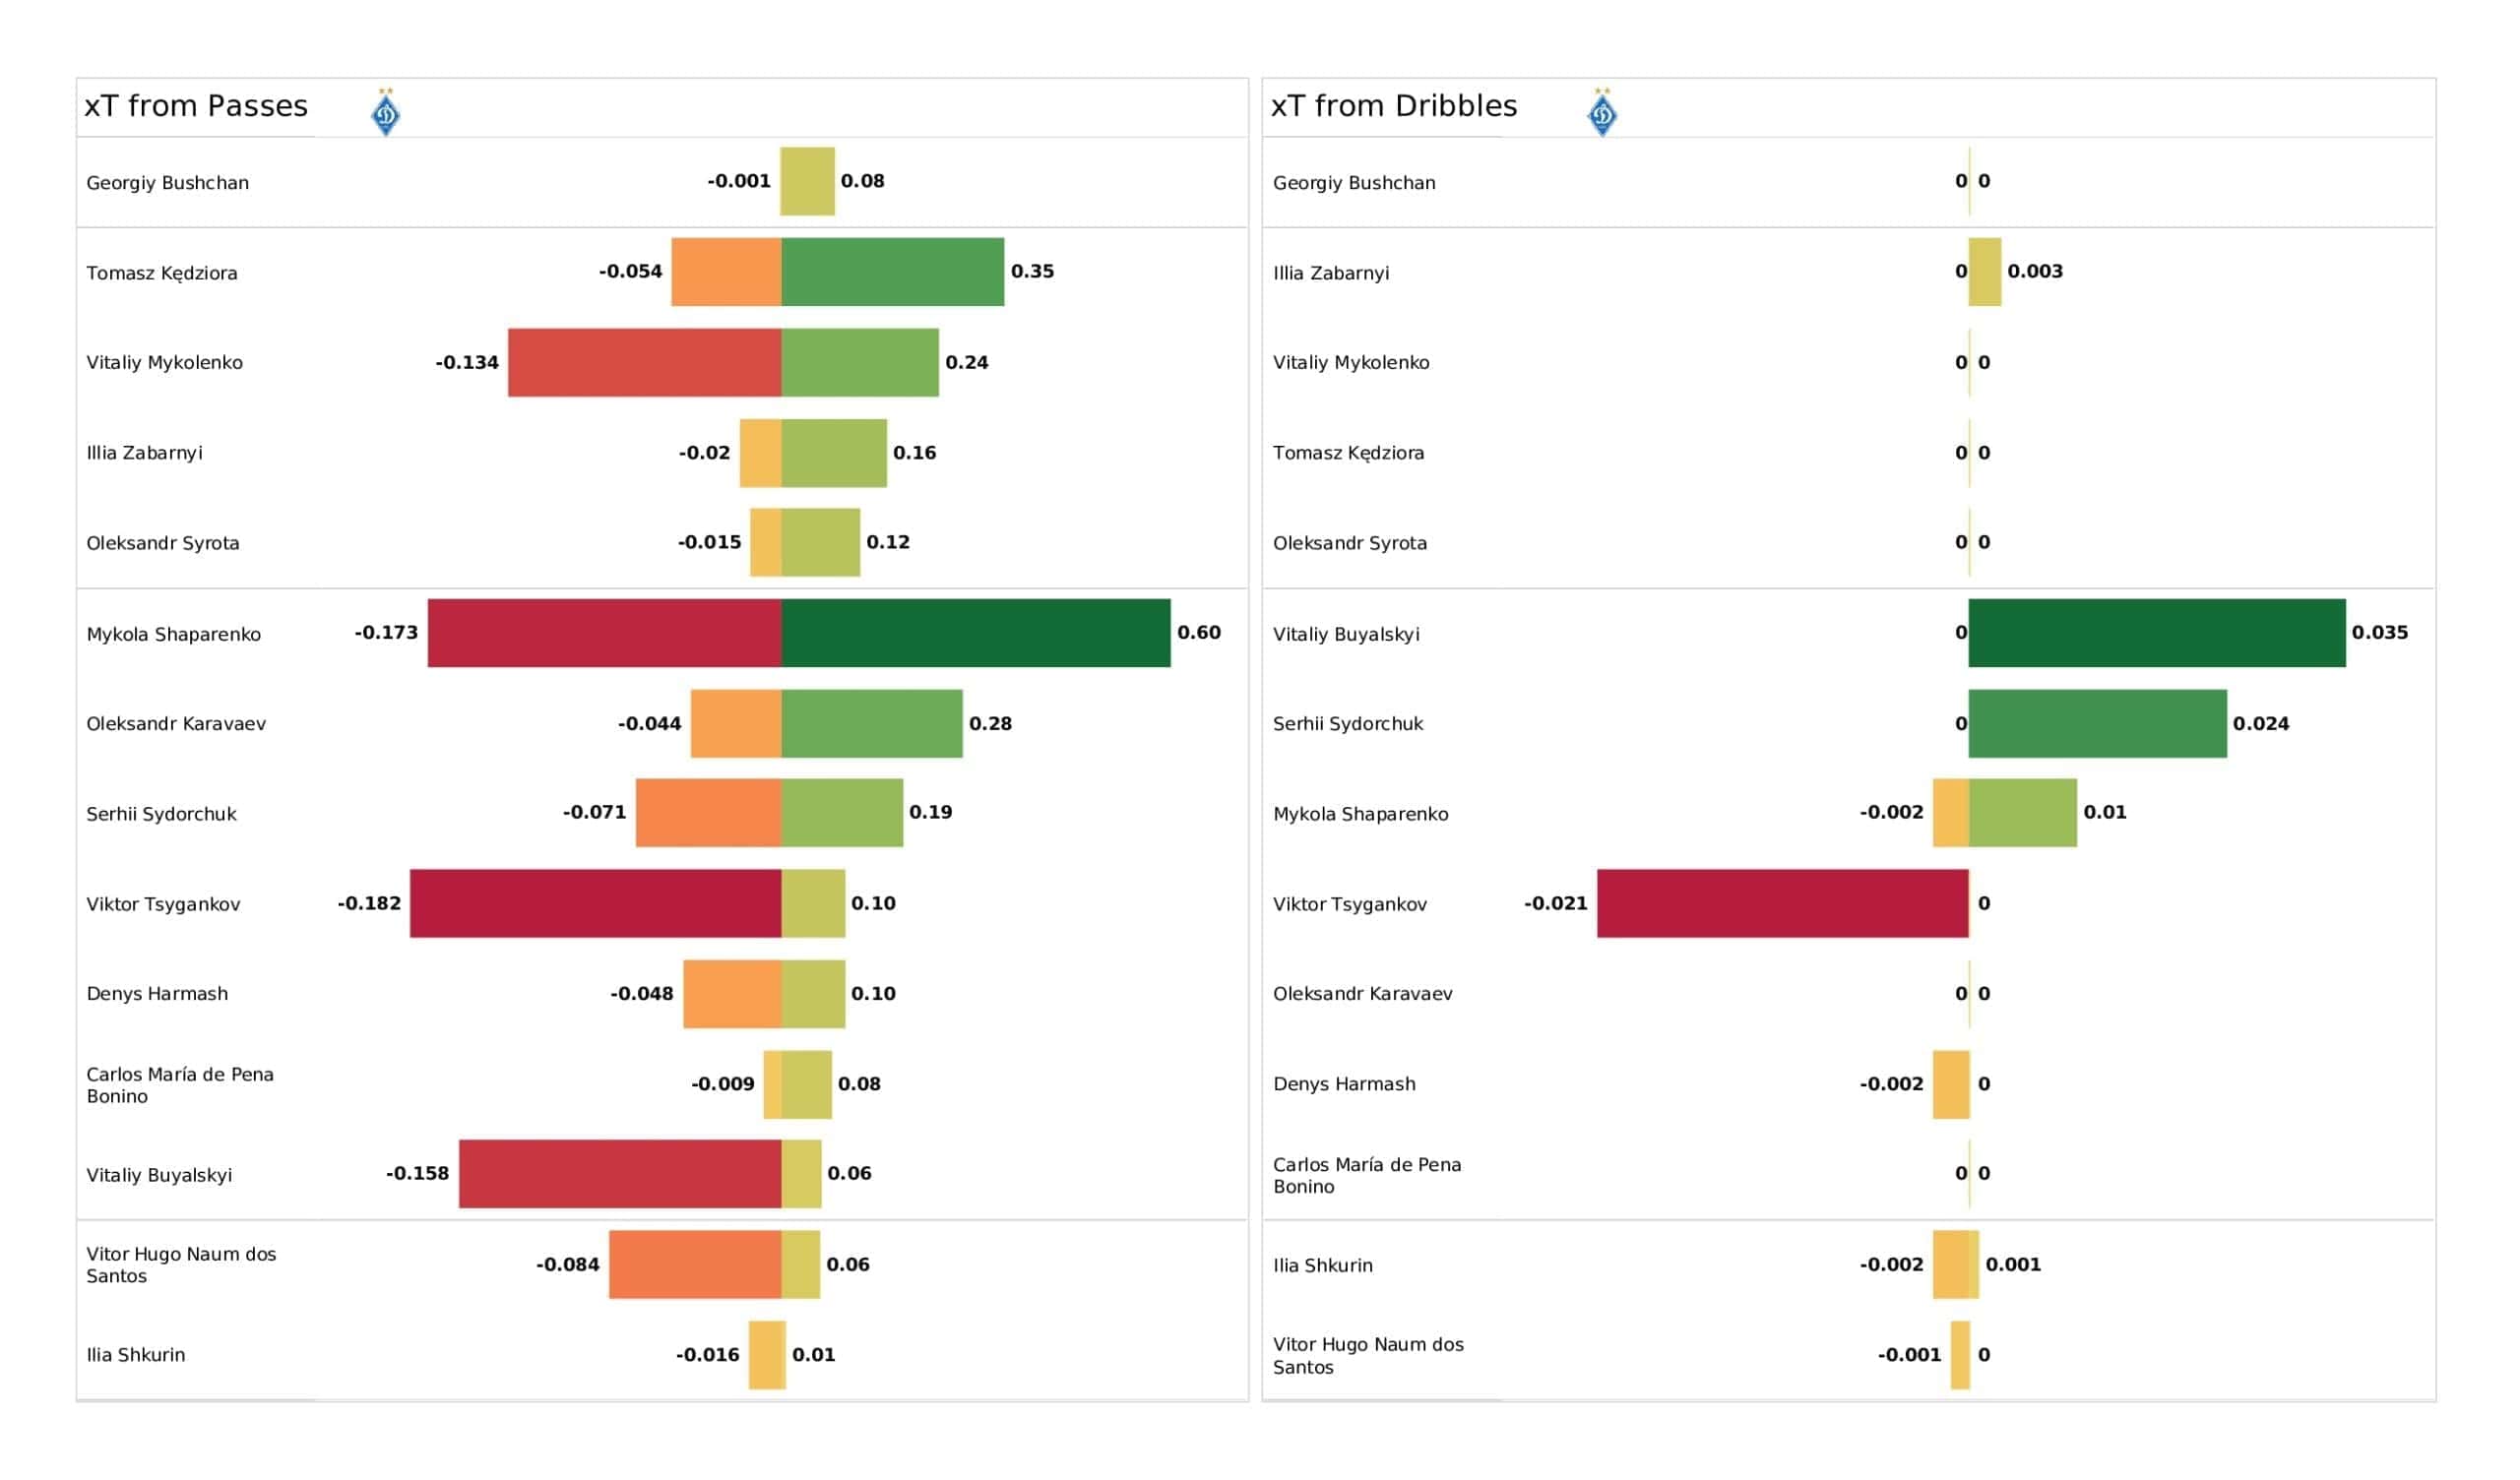Screen dimensions: 2520x1480
Task: Click Viktor Tsygankov's red -0.182 passes bar
Action: pyautogui.click(x=595, y=903)
